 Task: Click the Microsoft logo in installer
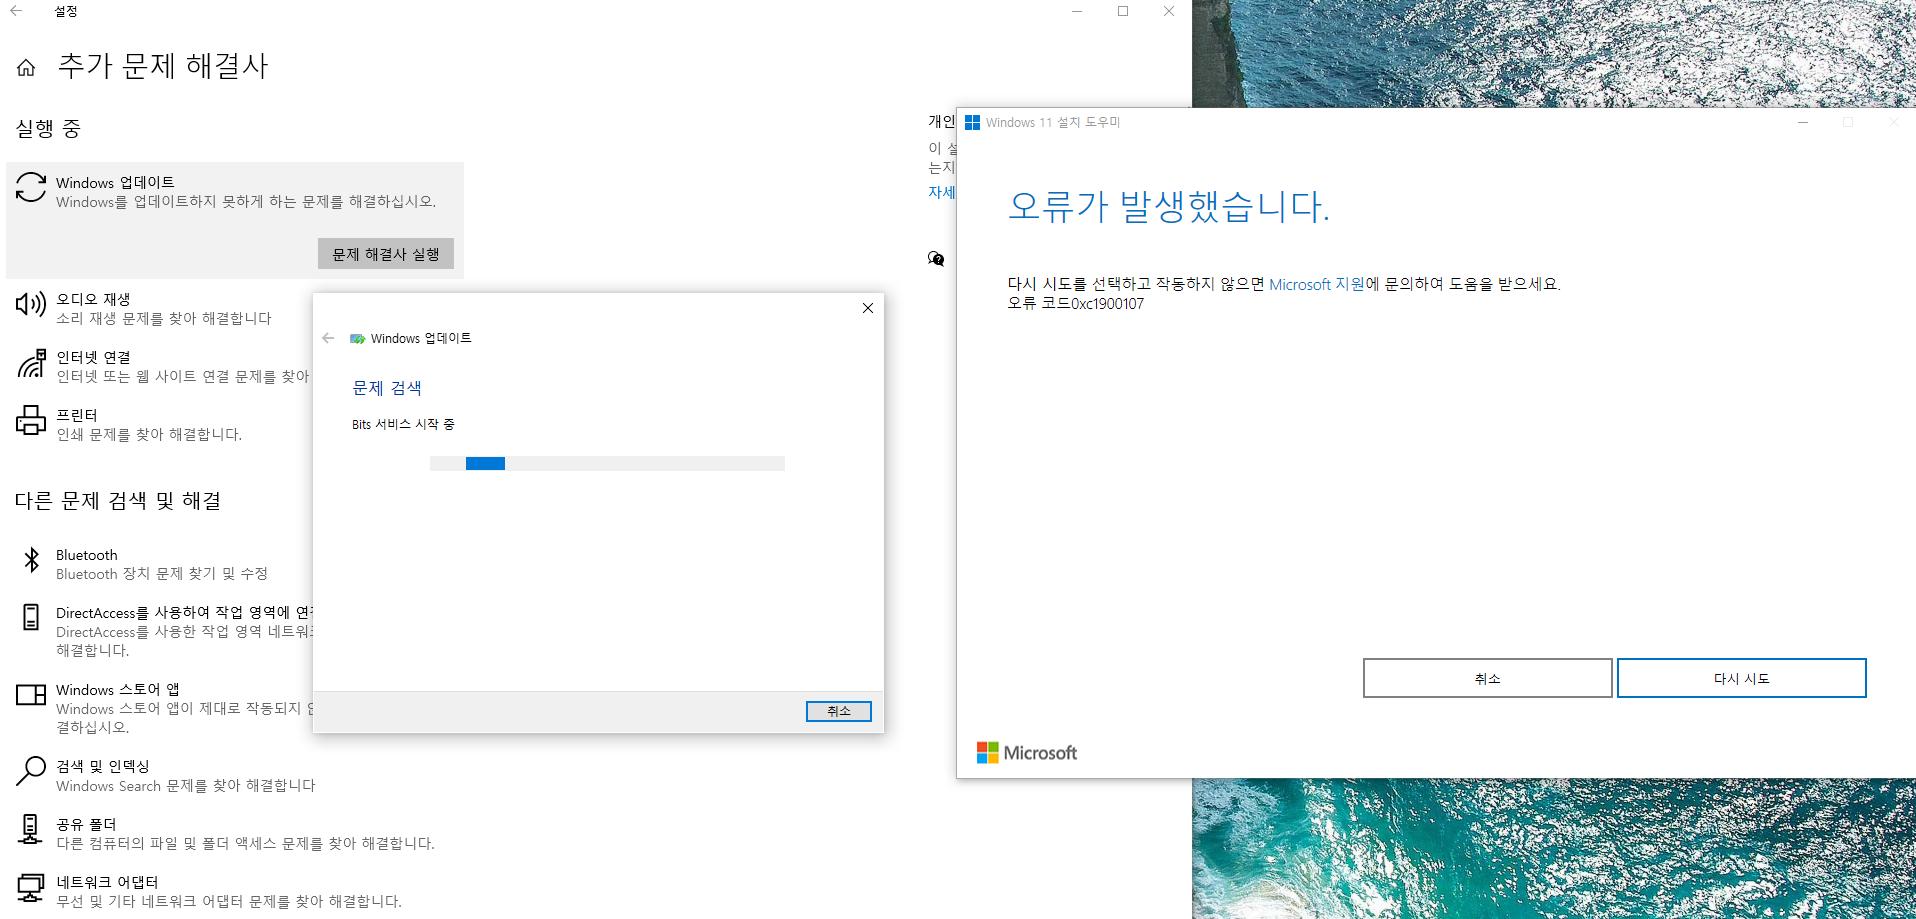click(x=1027, y=753)
